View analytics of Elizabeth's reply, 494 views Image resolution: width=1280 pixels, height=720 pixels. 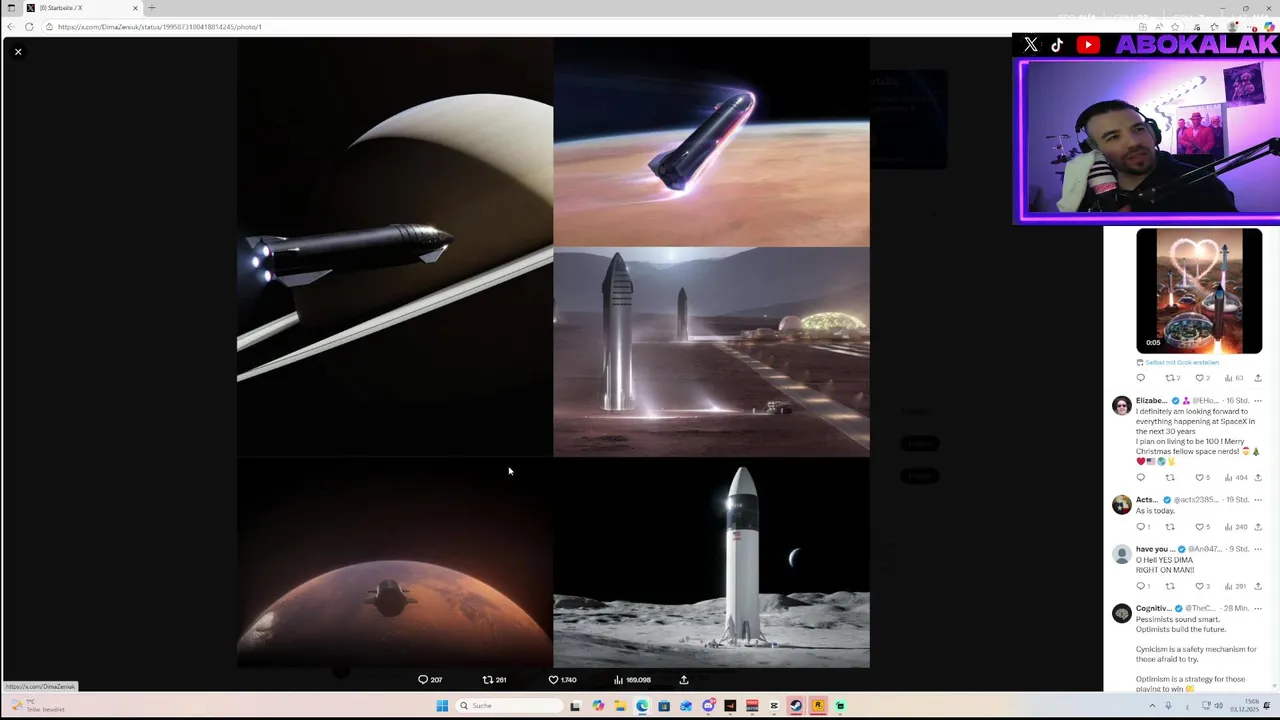coord(1235,477)
